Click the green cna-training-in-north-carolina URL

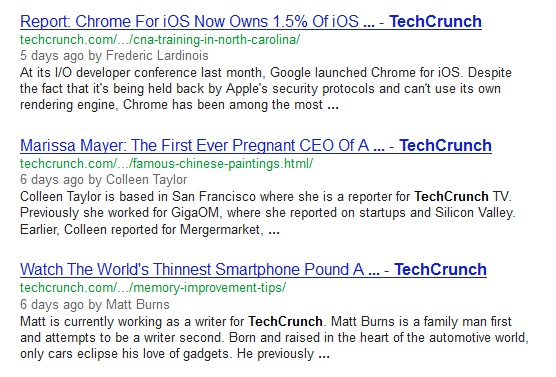point(160,39)
